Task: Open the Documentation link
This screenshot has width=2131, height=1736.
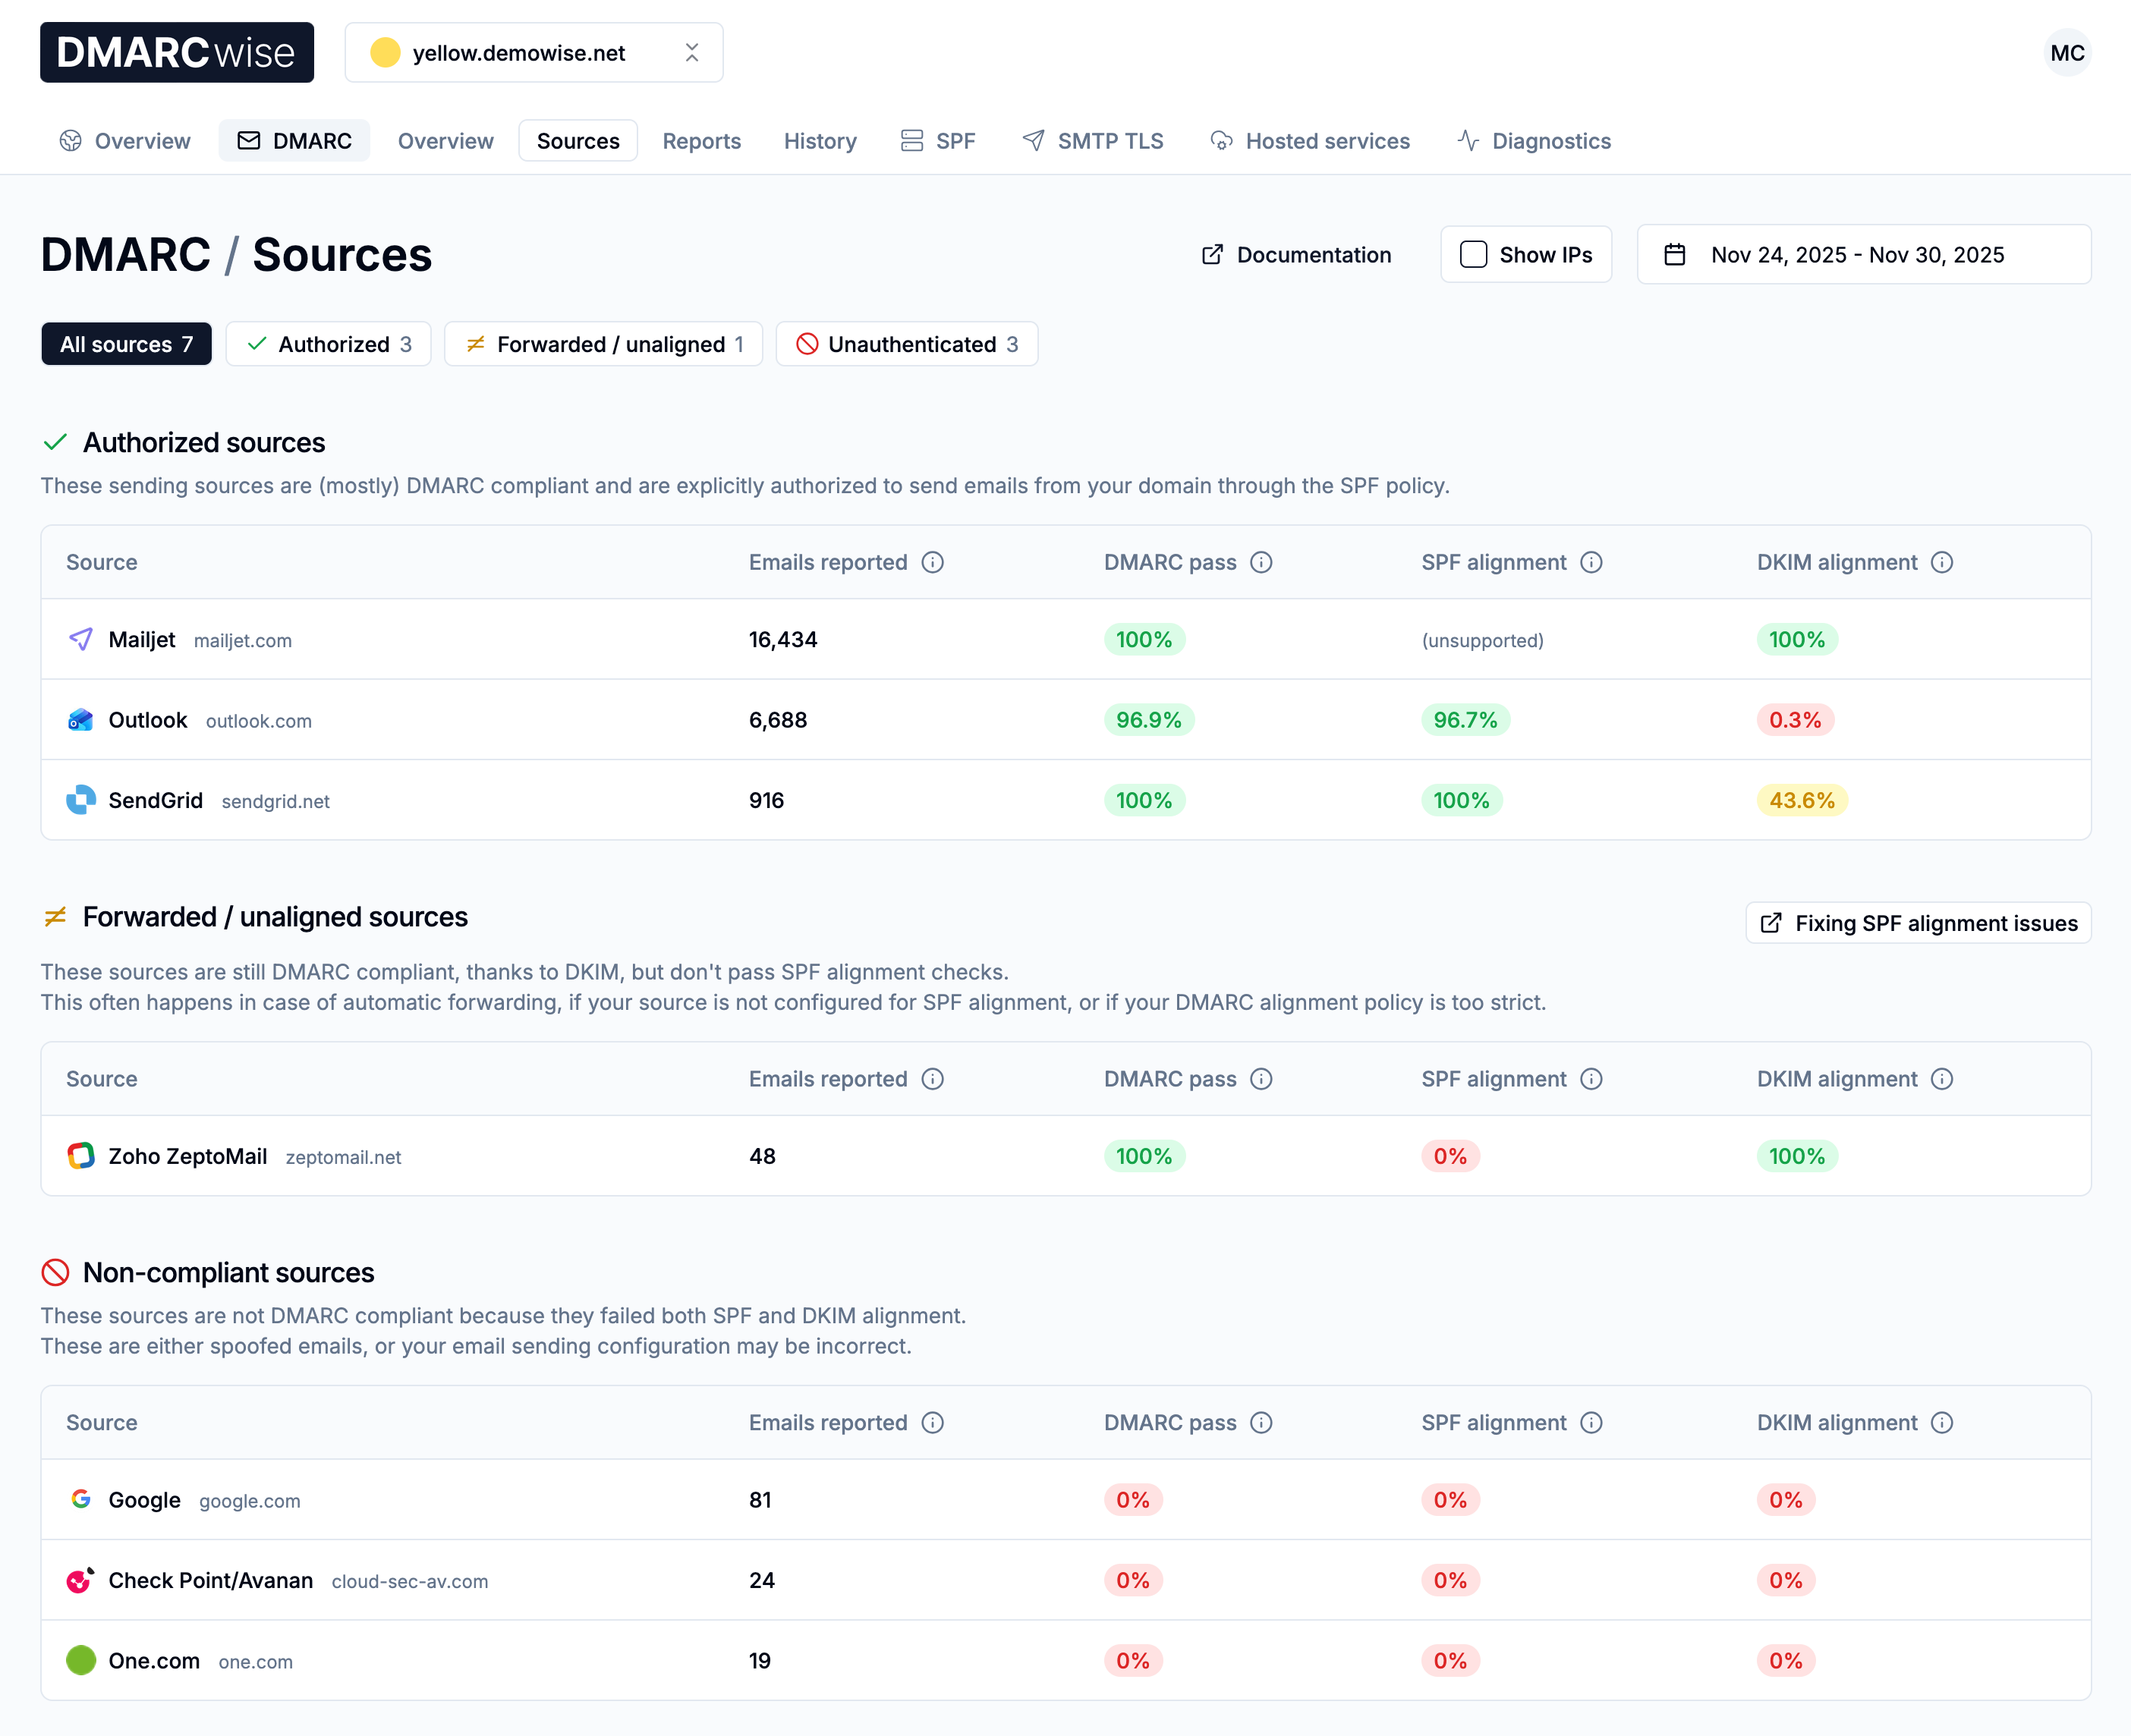Action: [1296, 255]
